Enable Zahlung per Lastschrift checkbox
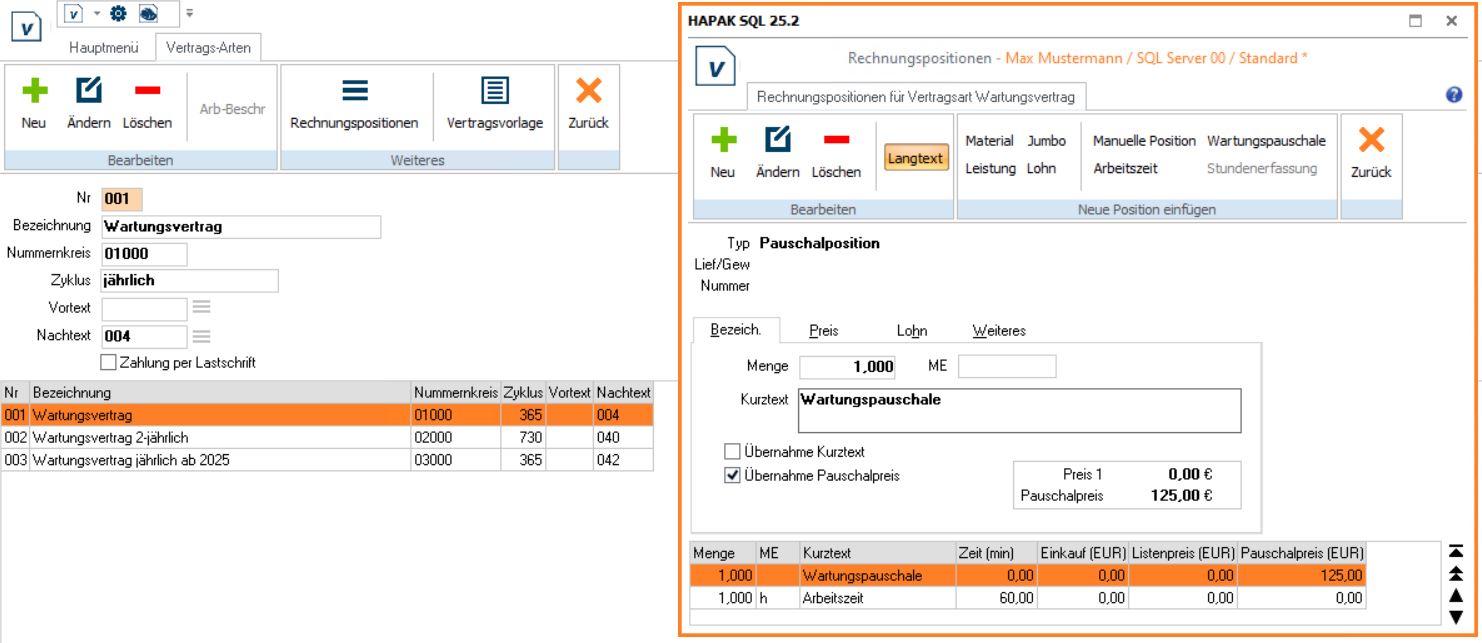Screen dimensions: 1482x643 point(109,362)
